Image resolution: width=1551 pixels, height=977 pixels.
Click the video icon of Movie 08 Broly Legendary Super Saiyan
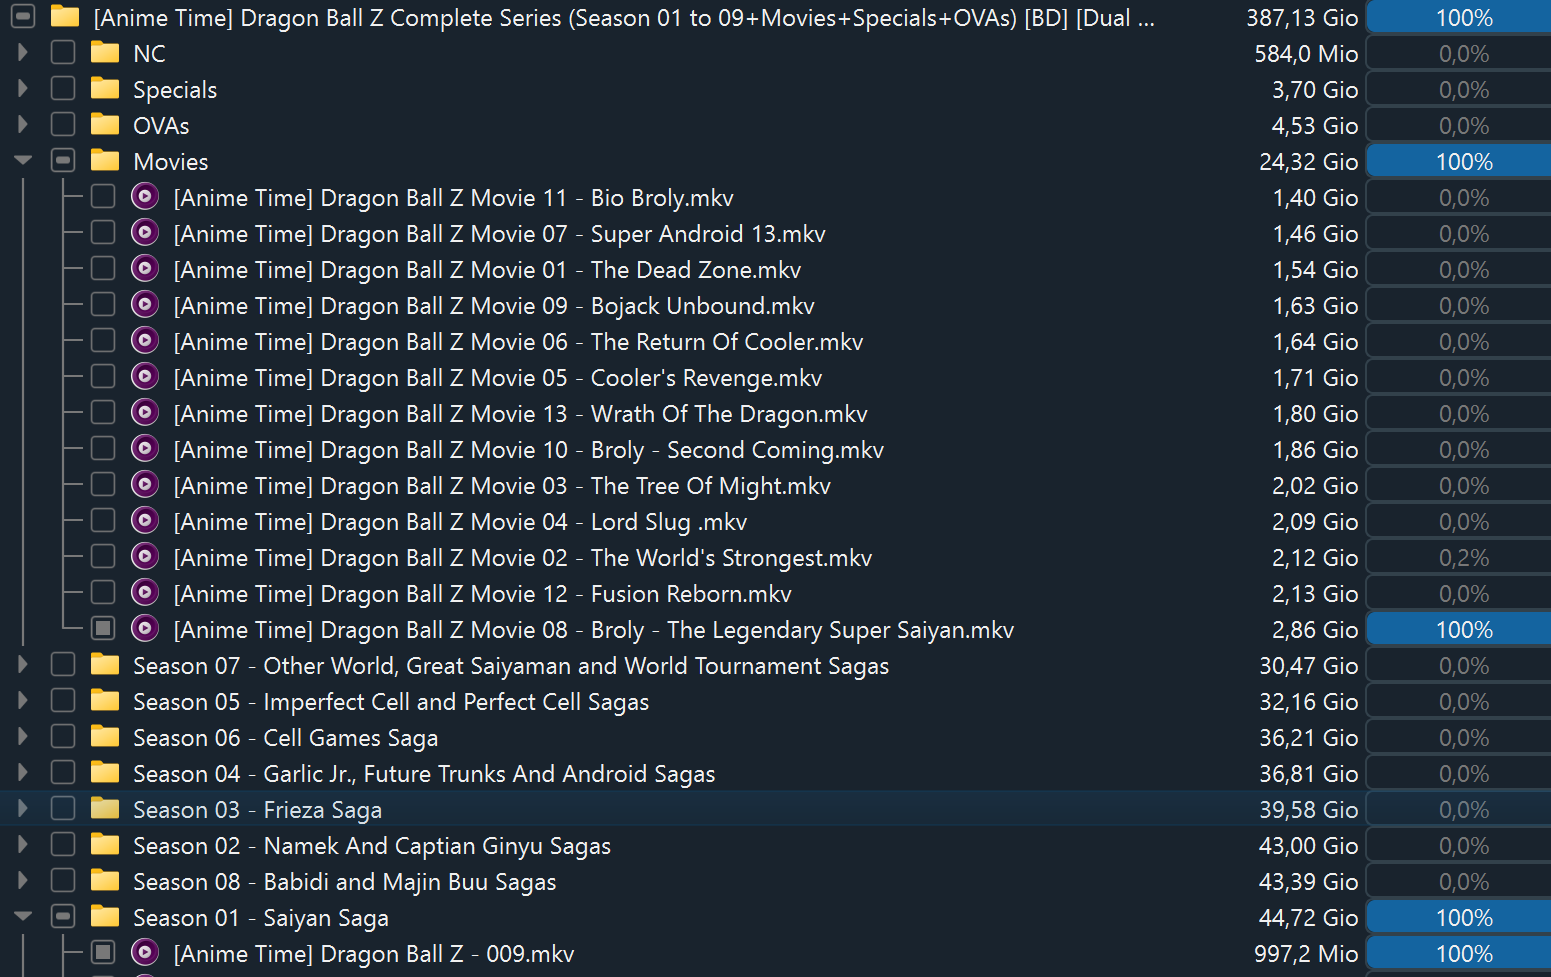point(145,629)
